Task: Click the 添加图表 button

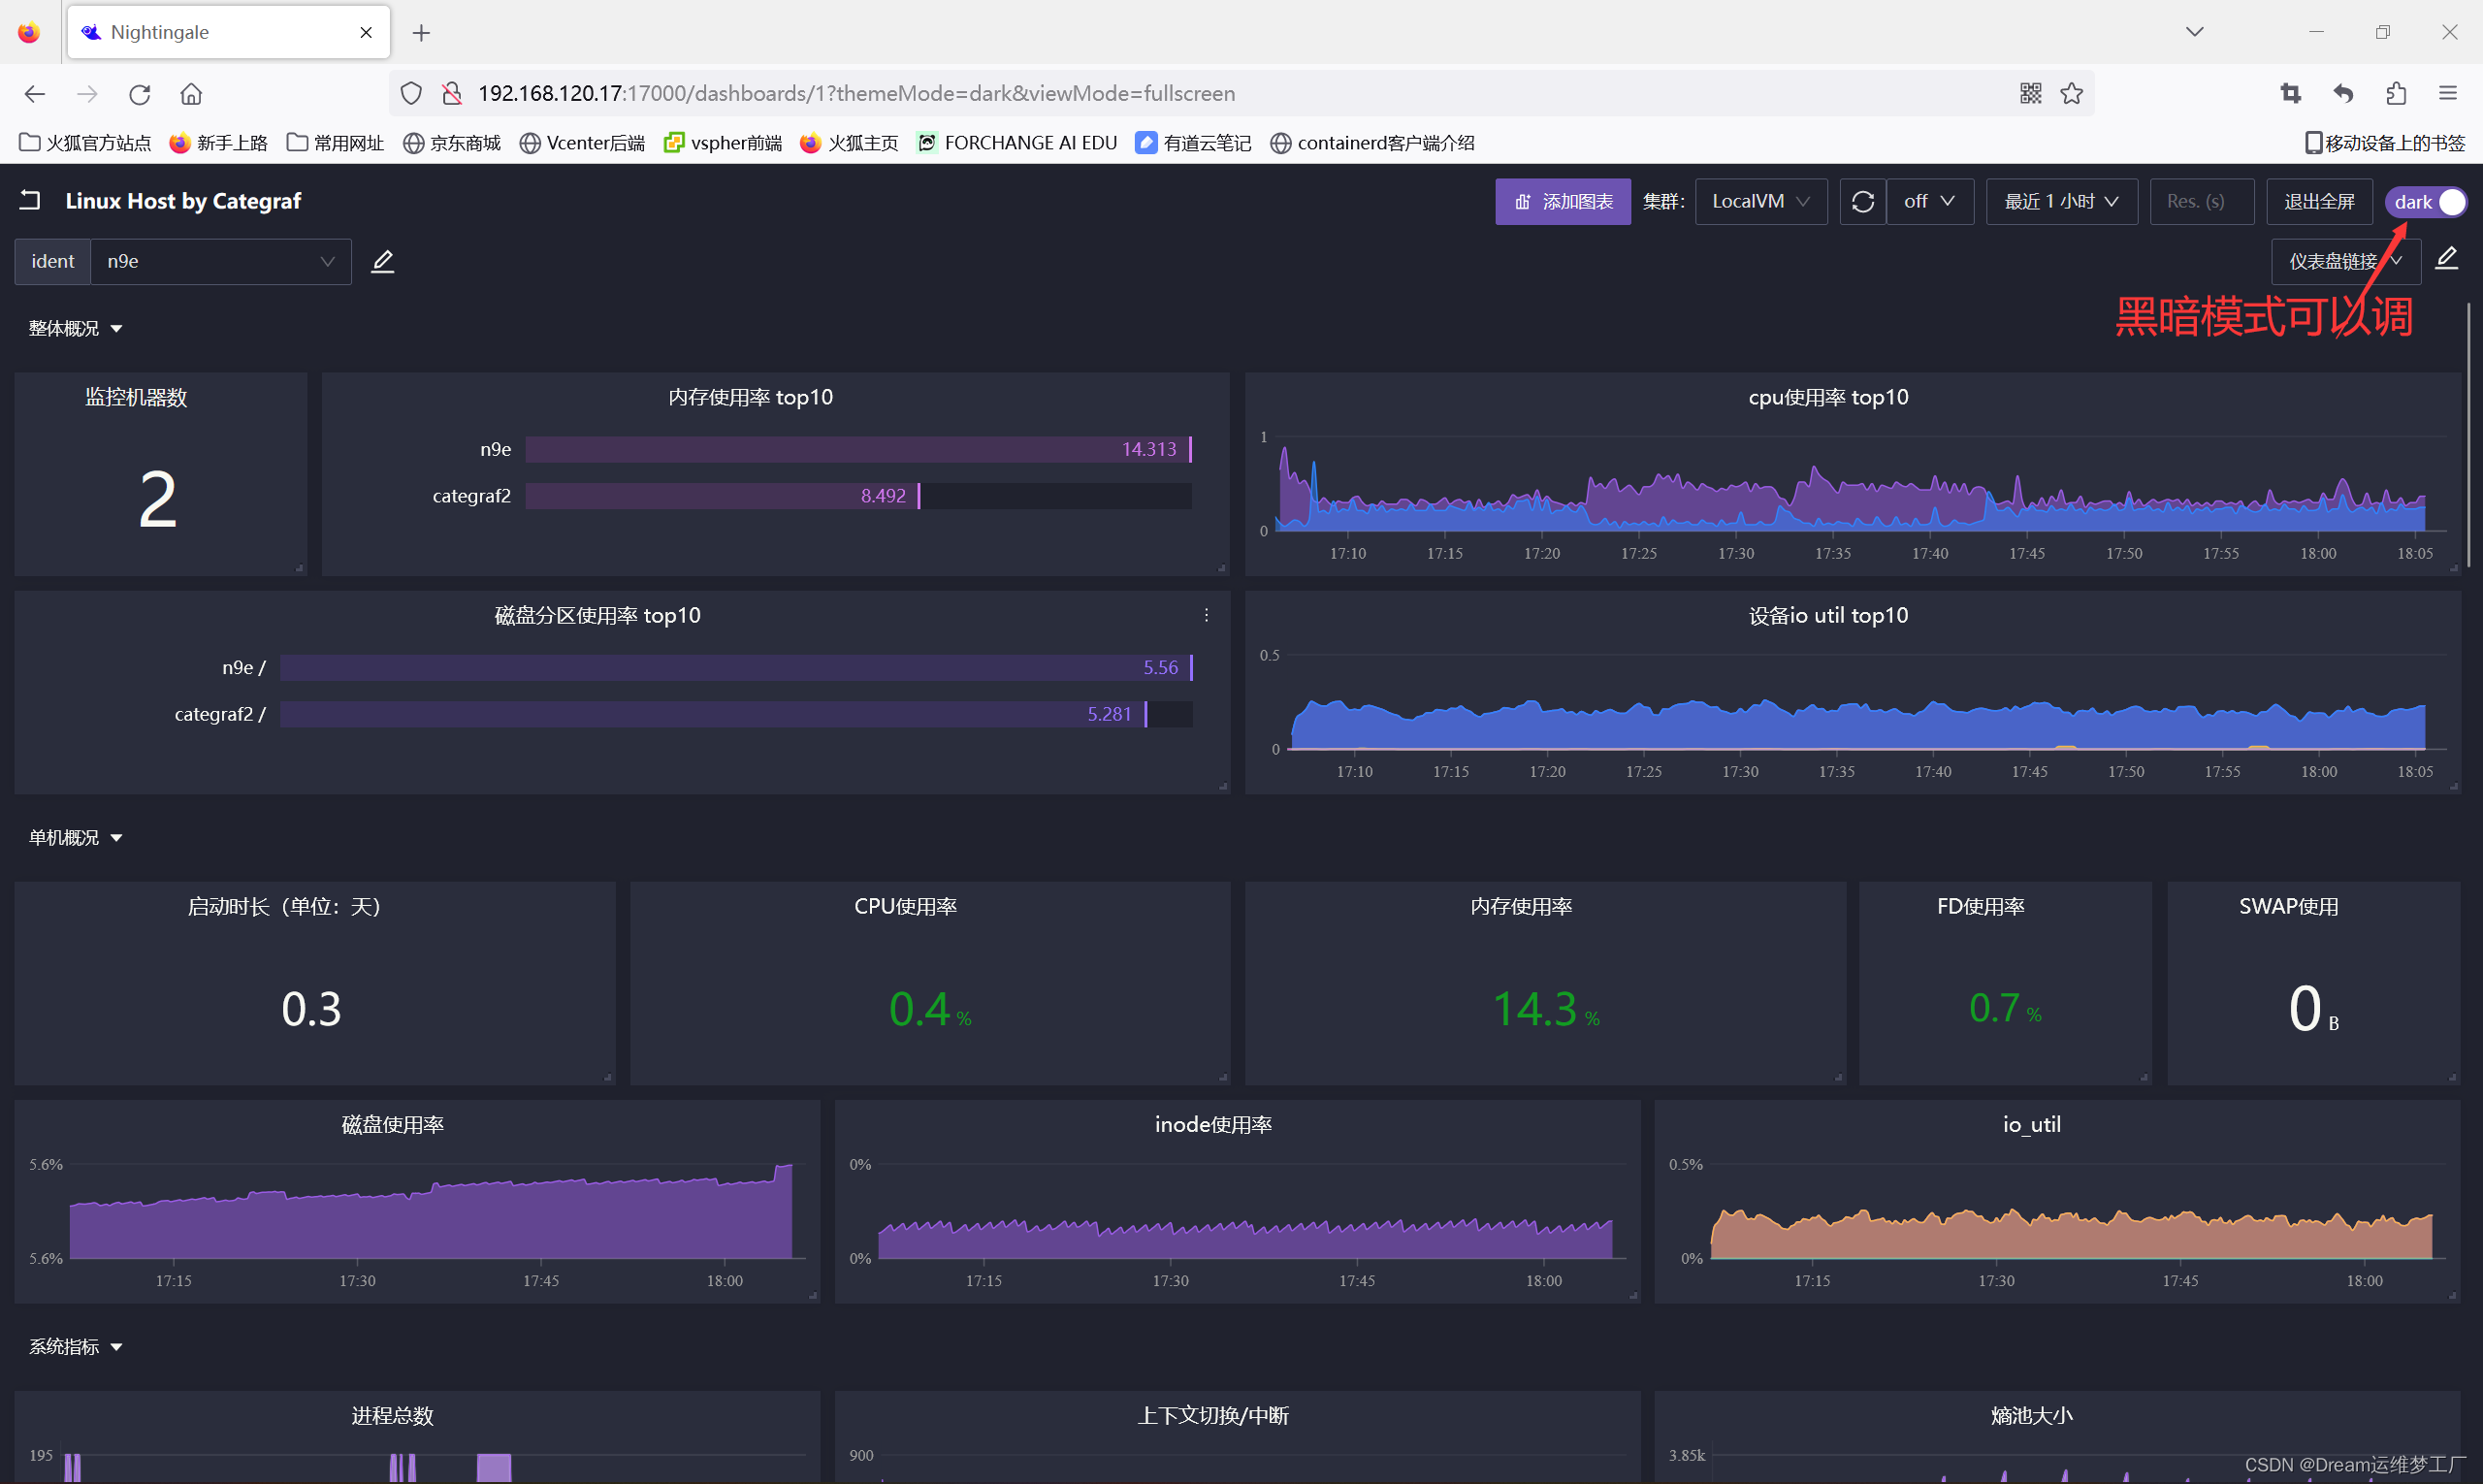Action: [x=1562, y=201]
